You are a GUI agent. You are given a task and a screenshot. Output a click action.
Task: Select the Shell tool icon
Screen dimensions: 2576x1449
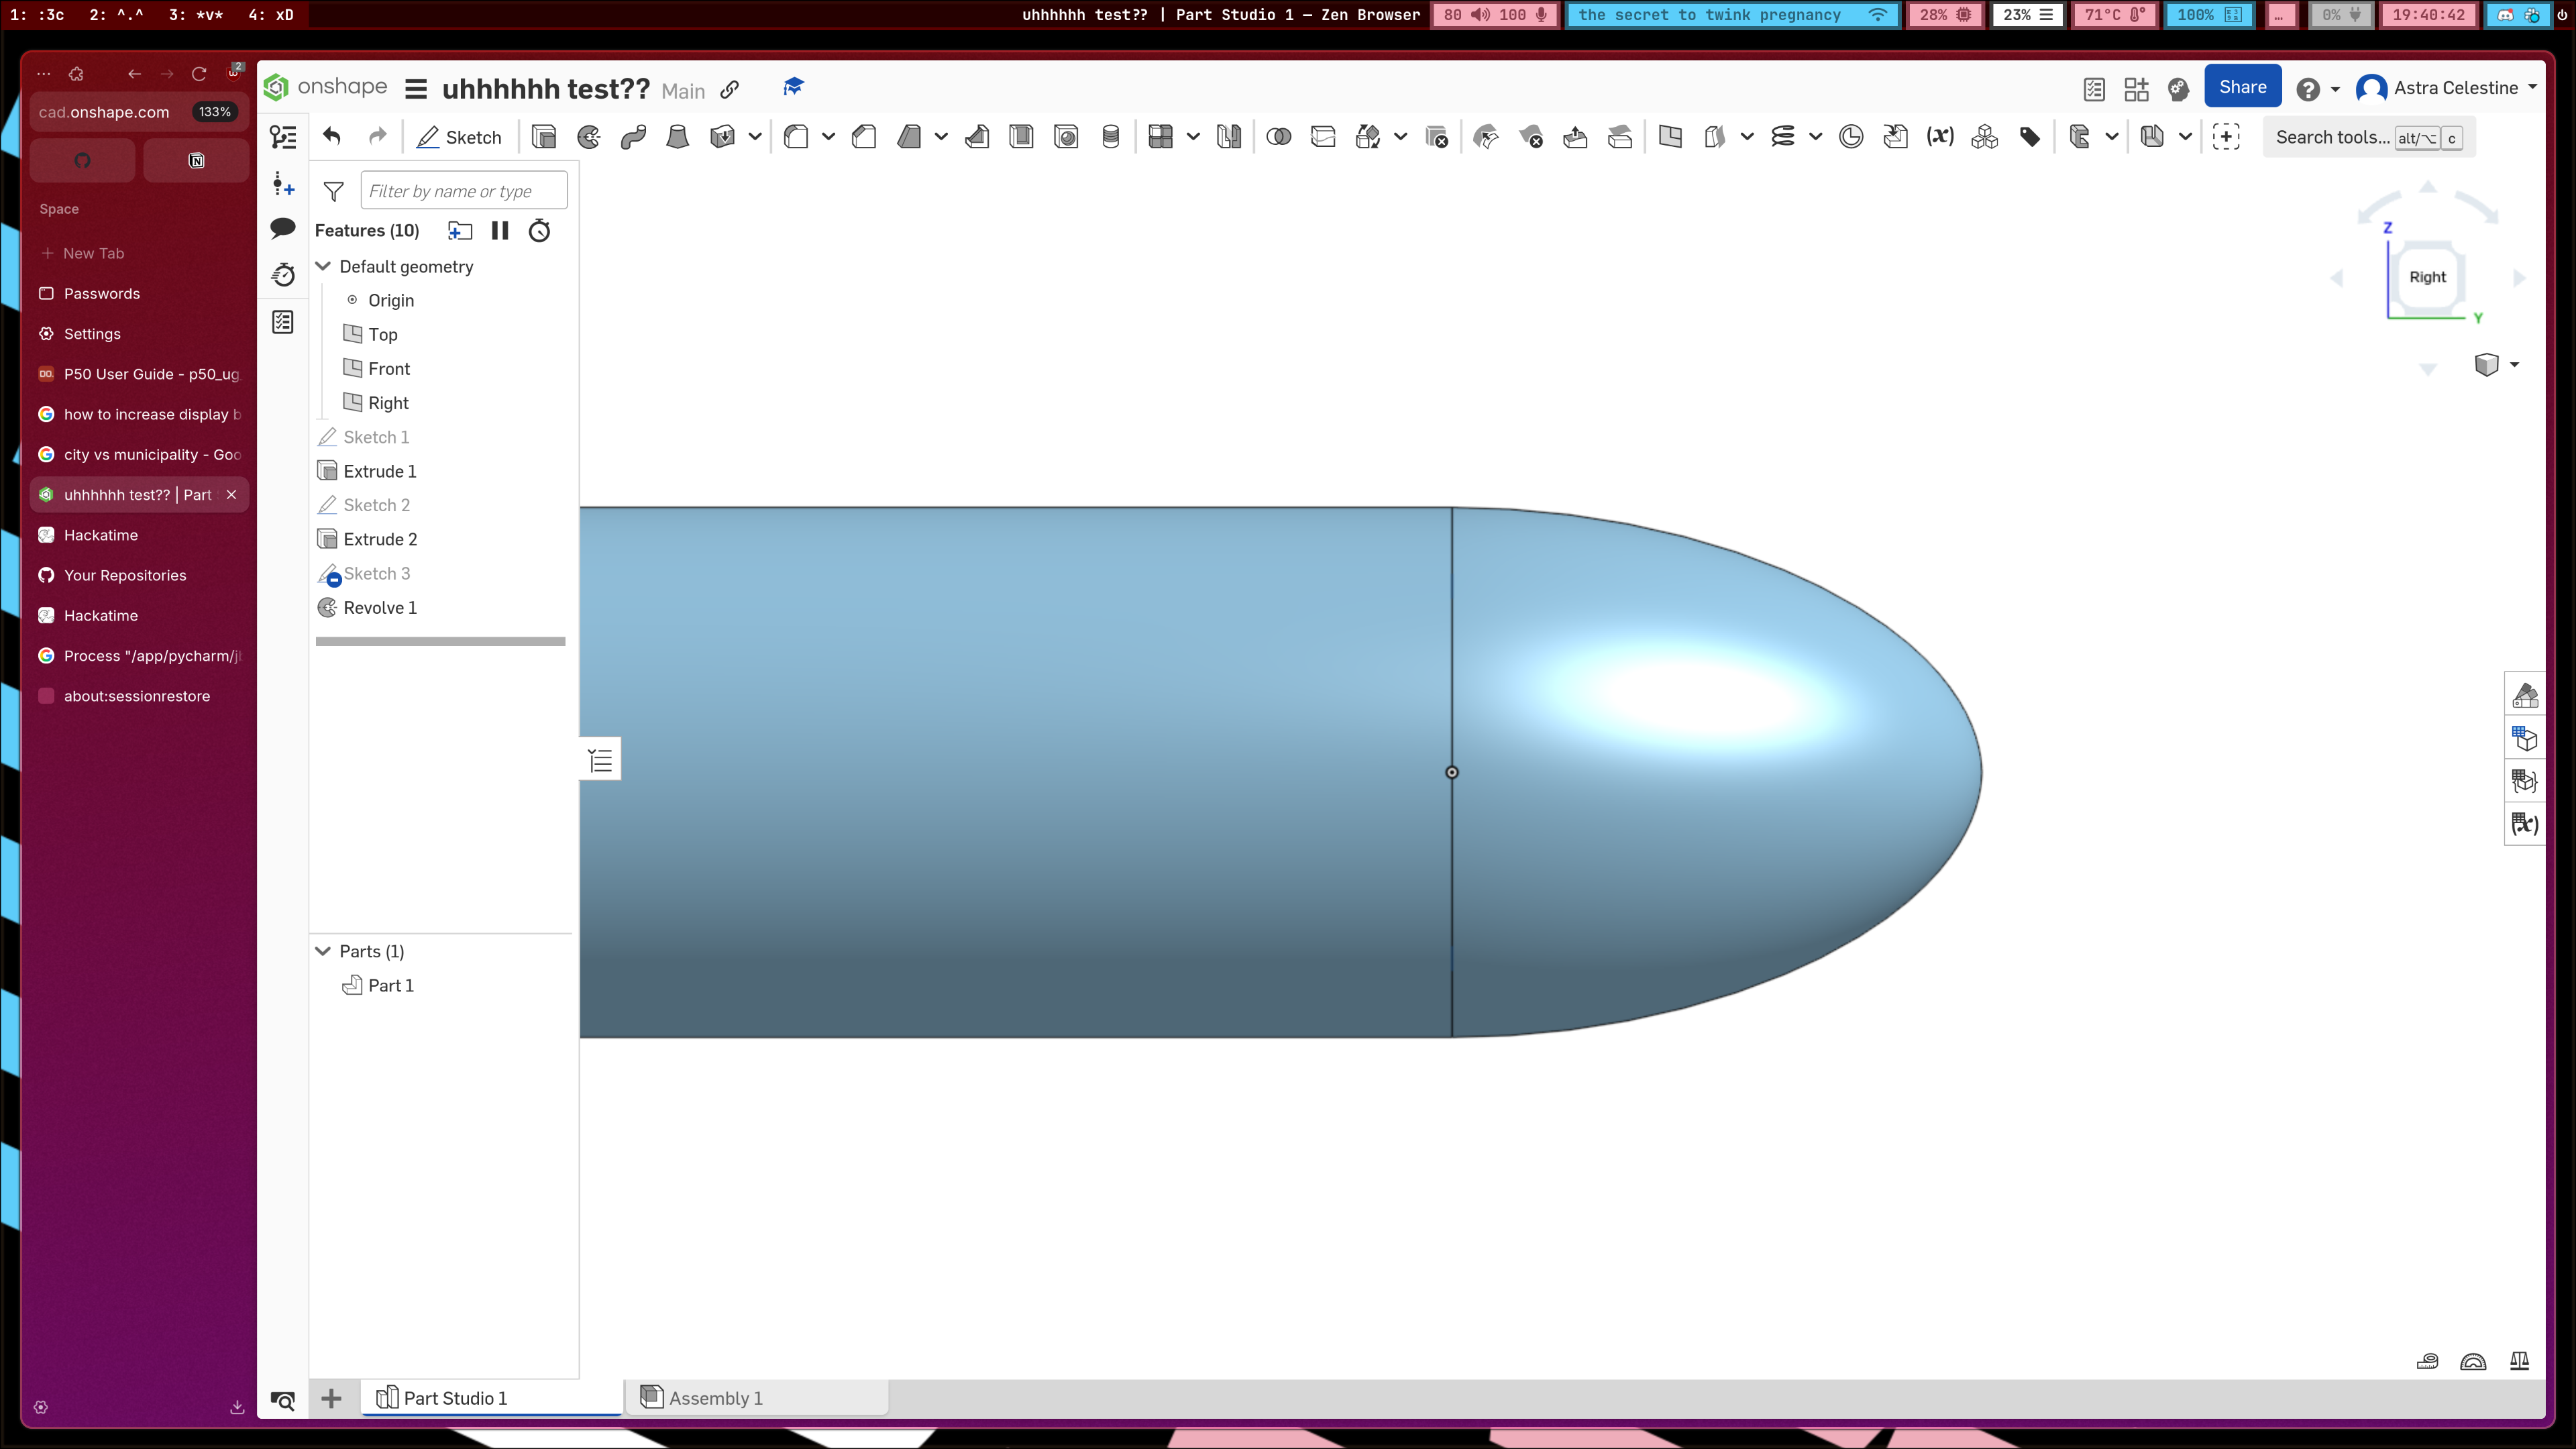pos(1021,137)
